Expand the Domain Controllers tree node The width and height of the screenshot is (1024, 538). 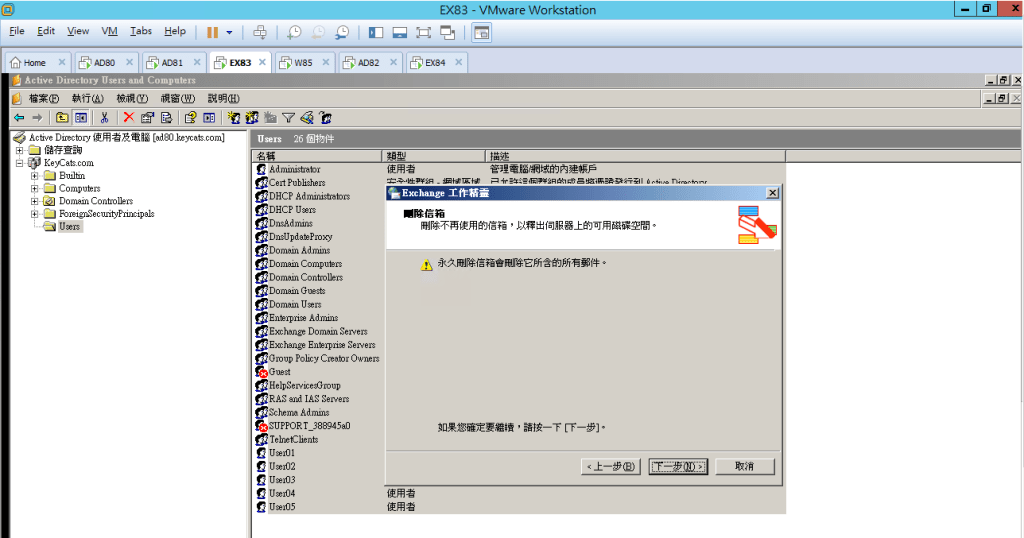[x=34, y=201]
